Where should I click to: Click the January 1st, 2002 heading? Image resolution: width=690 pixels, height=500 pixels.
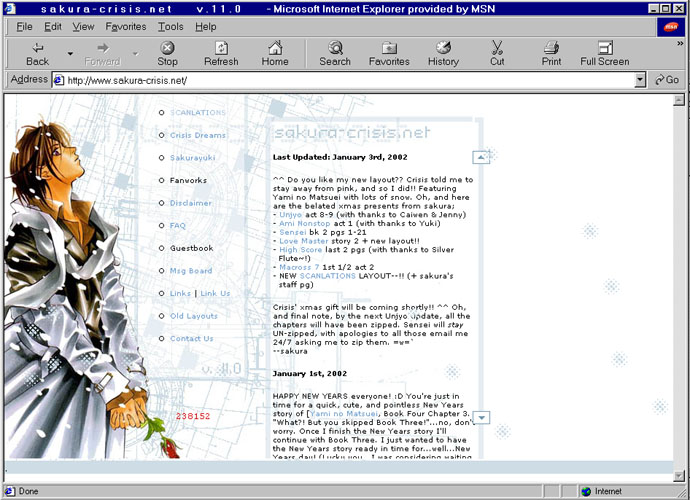pos(310,374)
